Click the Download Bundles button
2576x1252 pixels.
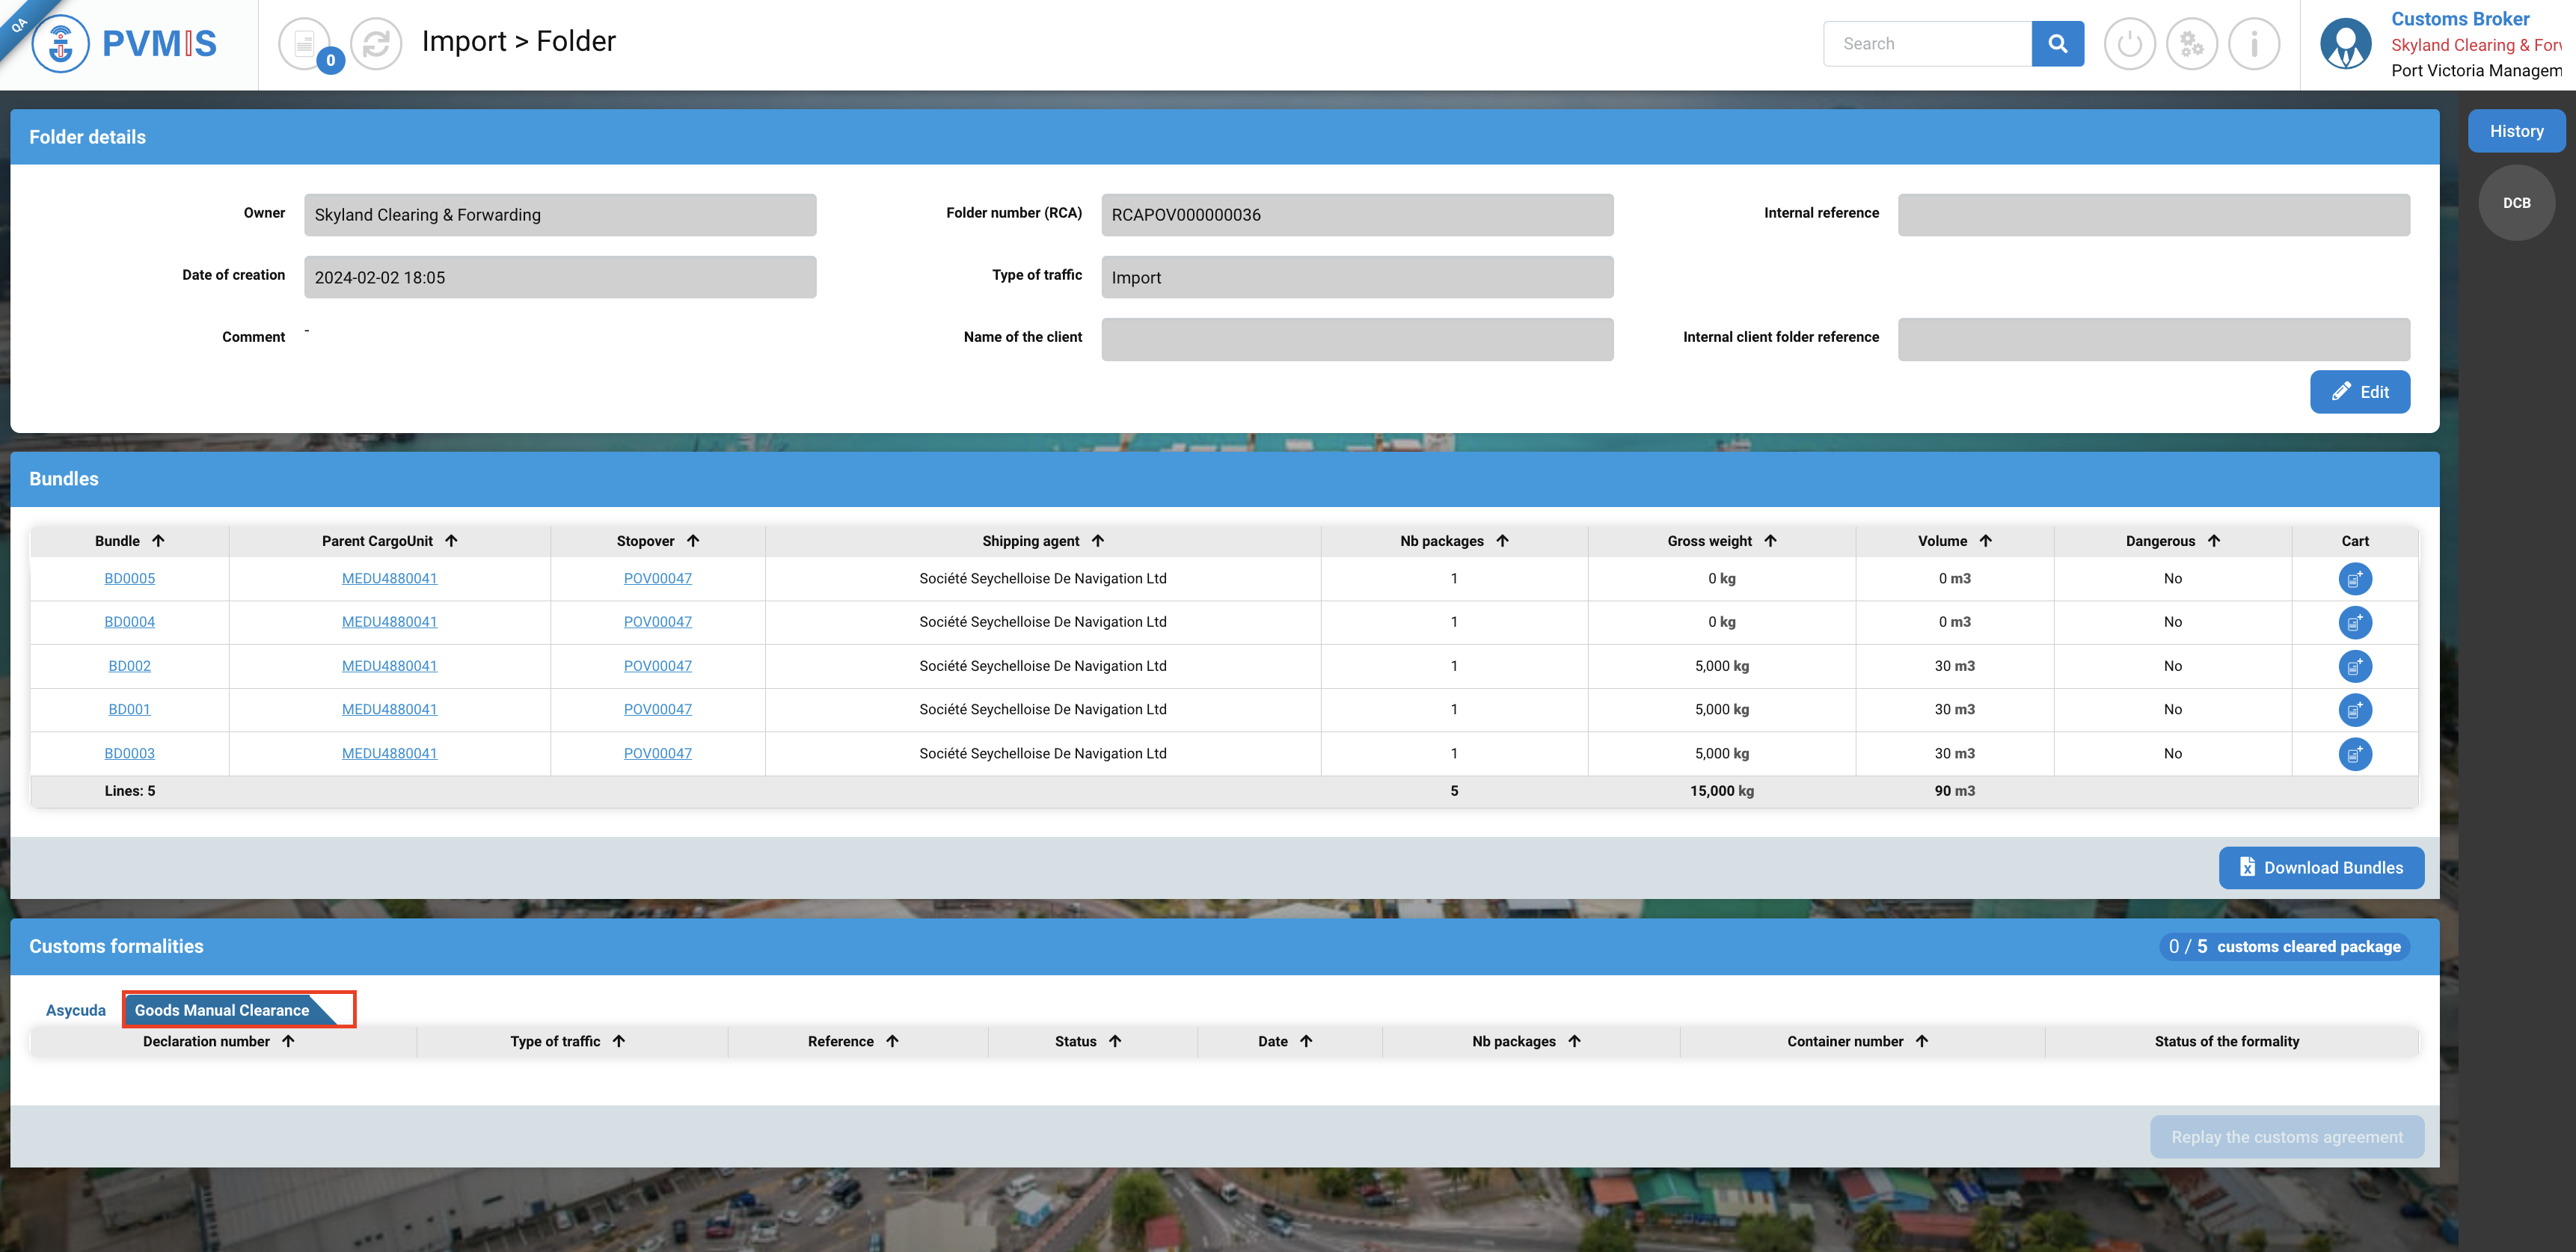2320,868
